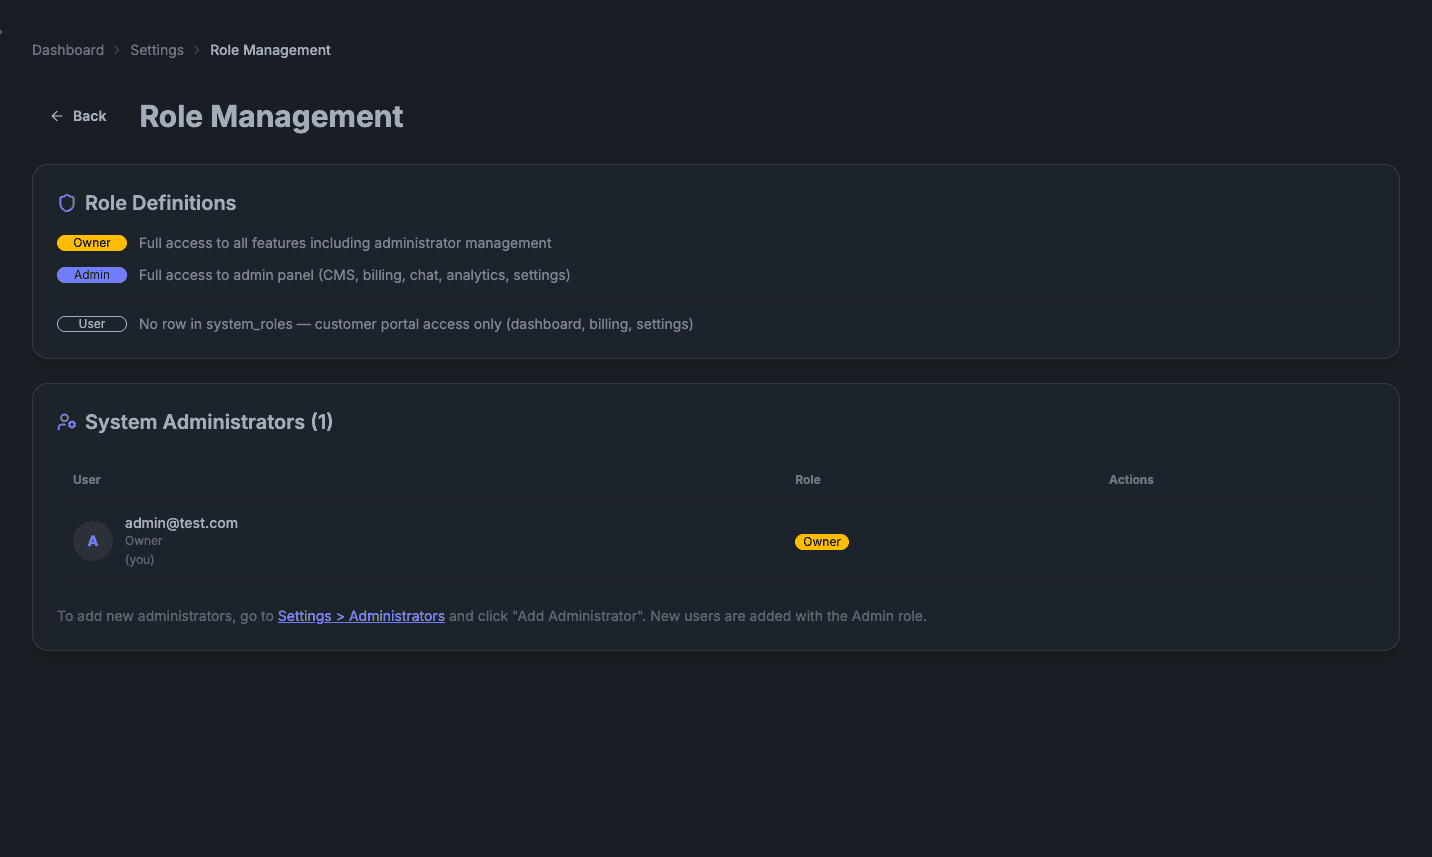Click the shield icon beside Role Definitions

click(66, 202)
